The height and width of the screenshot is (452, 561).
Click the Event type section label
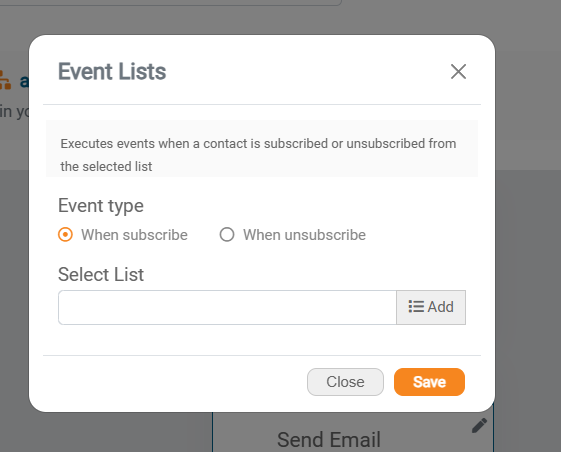click(101, 206)
